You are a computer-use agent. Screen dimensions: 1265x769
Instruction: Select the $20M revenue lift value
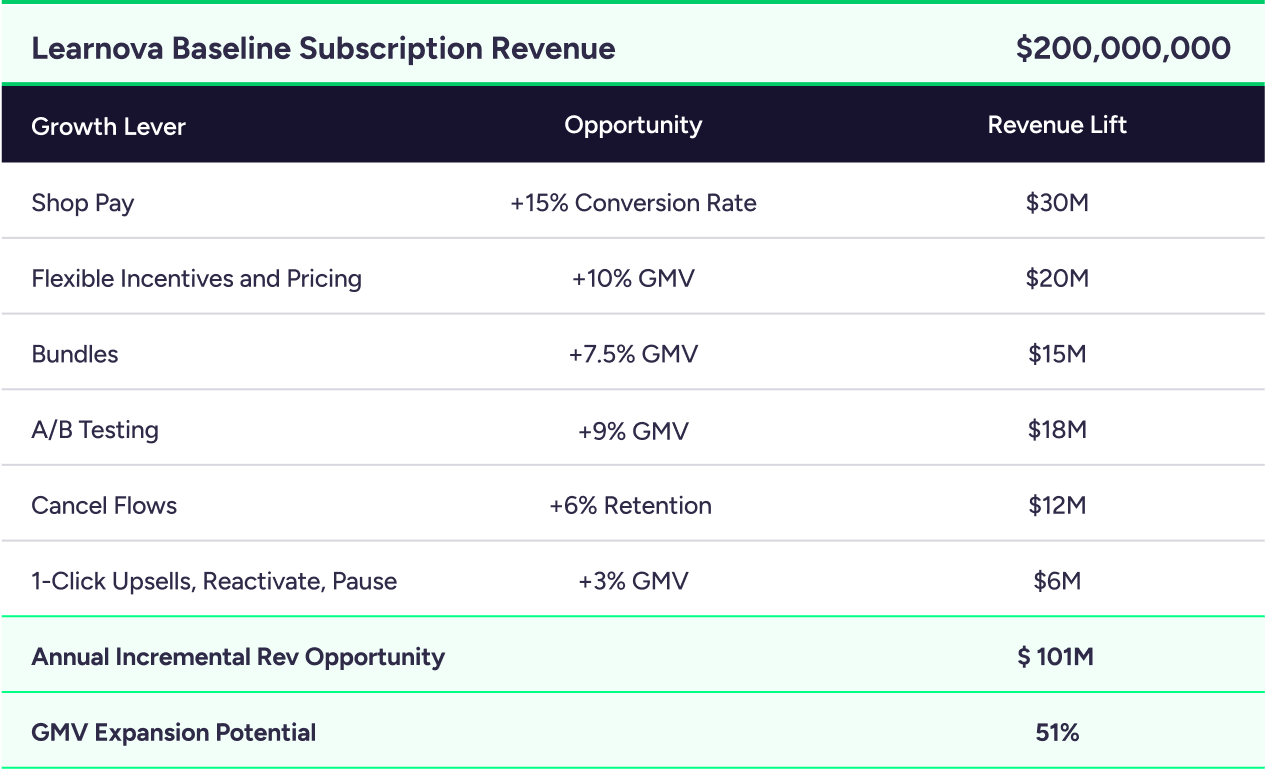(1057, 278)
